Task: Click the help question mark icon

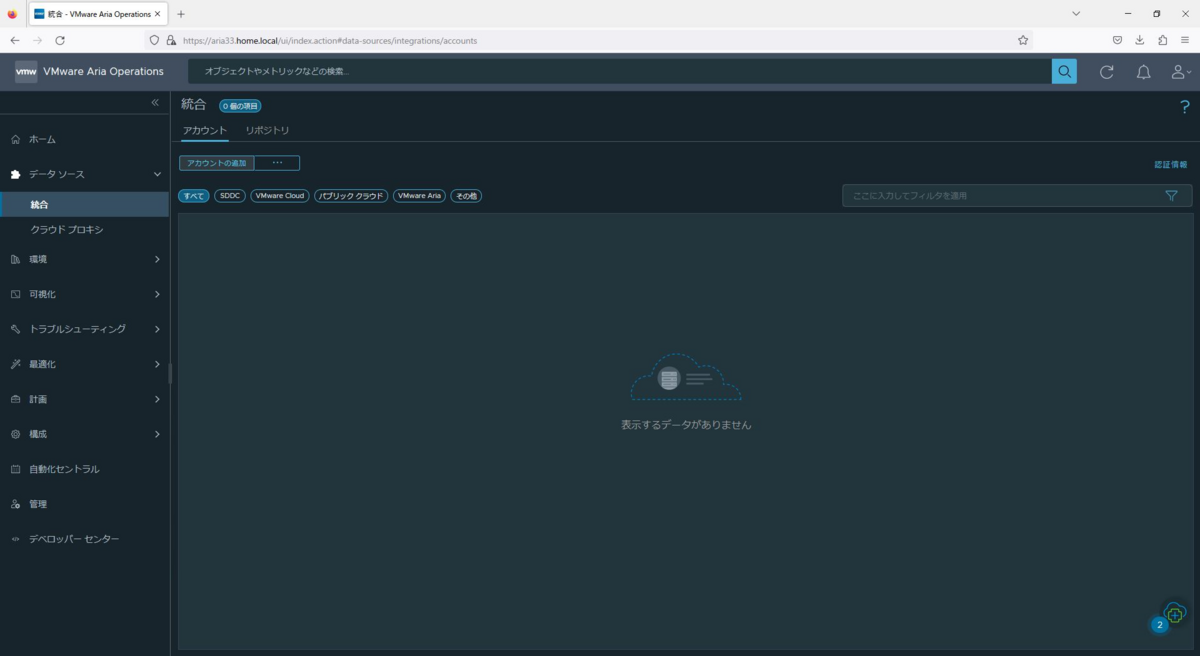Action: coord(1185,106)
